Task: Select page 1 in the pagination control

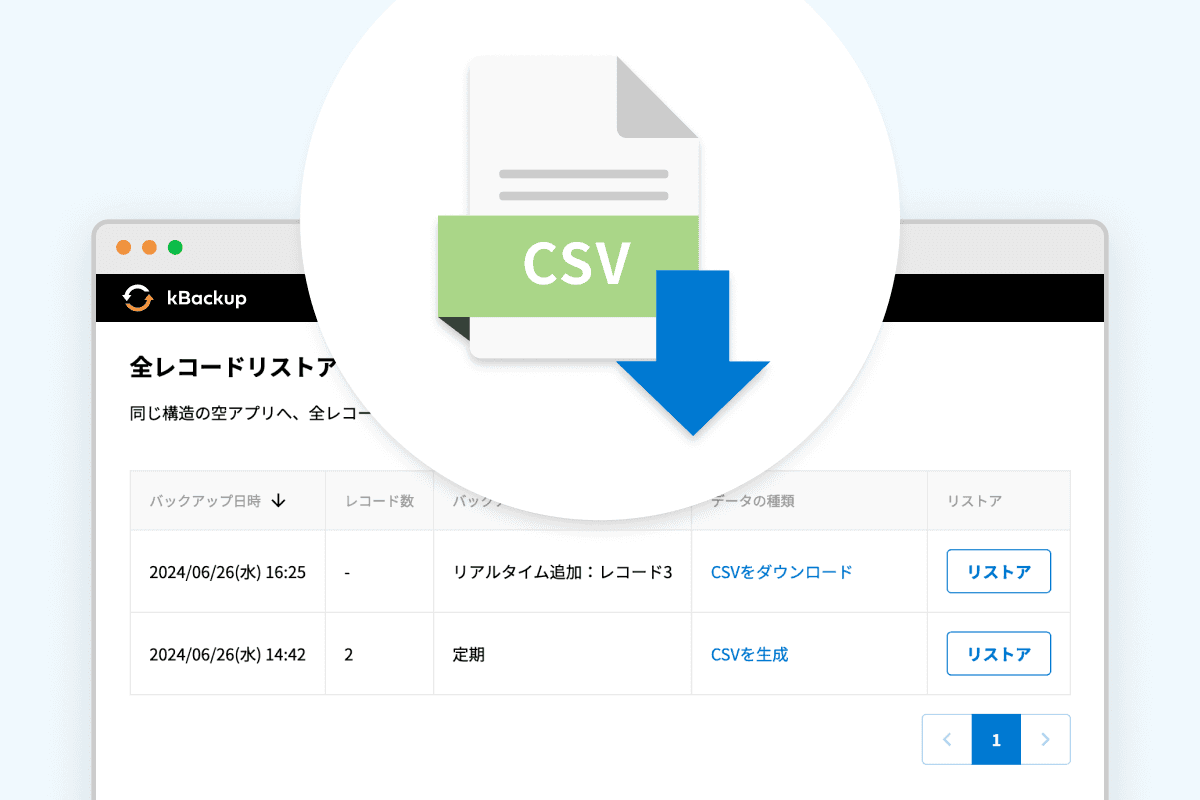Action: [x=996, y=739]
